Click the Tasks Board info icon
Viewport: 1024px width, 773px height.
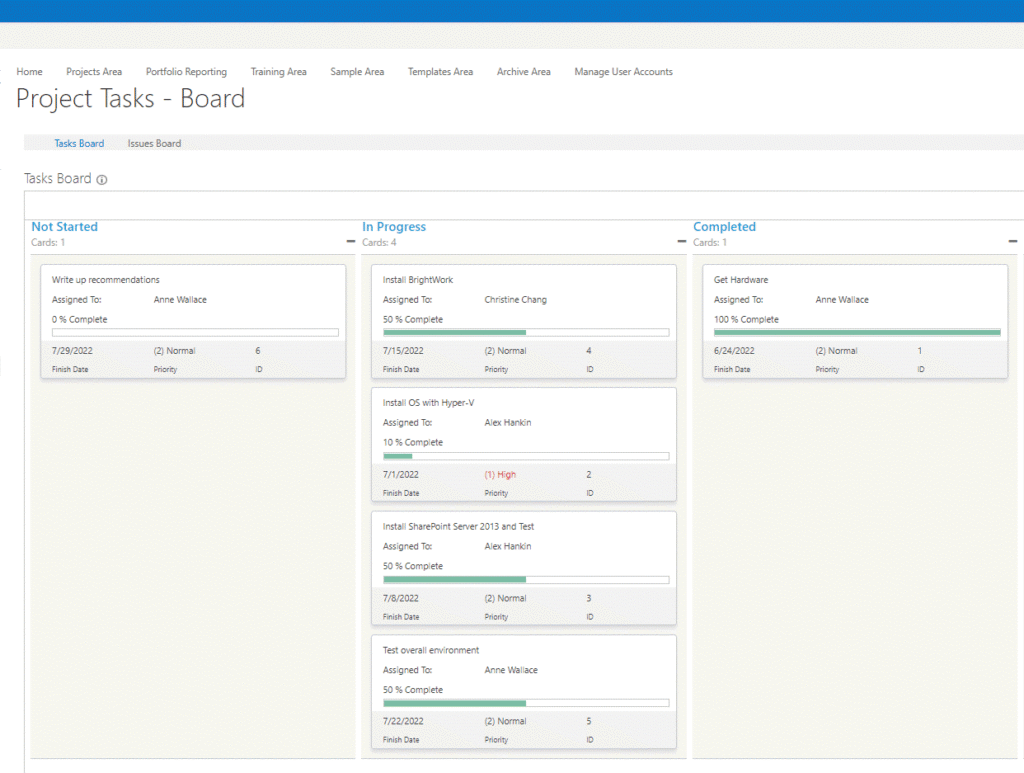(102, 180)
